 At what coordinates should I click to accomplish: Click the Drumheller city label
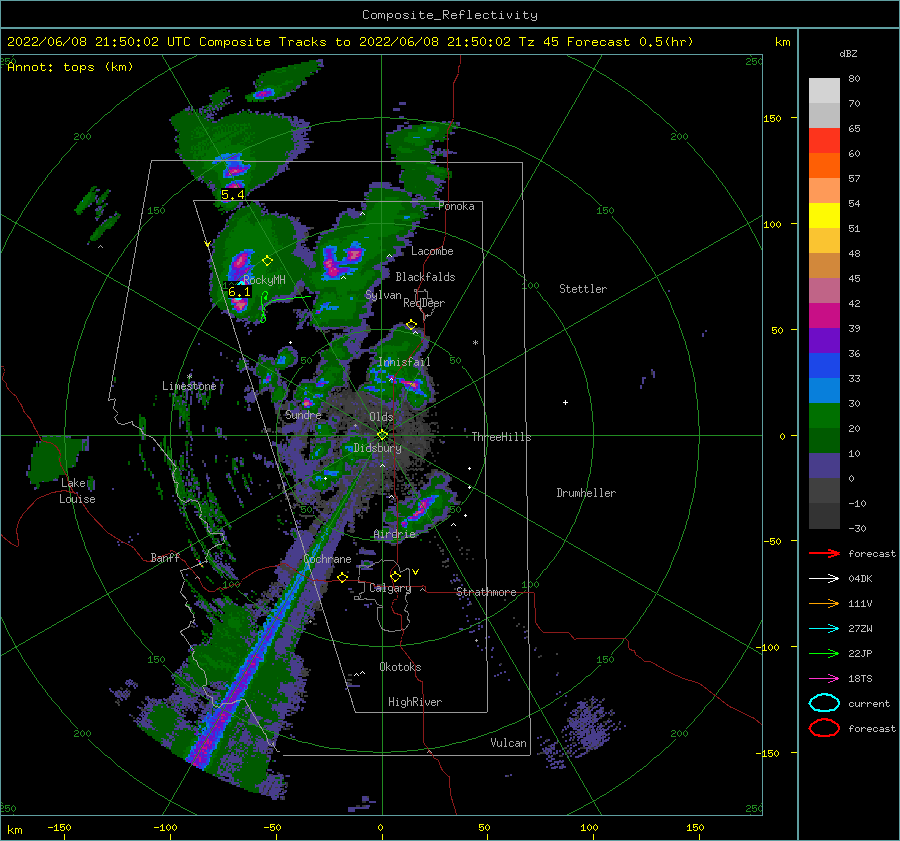(x=586, y=493)
